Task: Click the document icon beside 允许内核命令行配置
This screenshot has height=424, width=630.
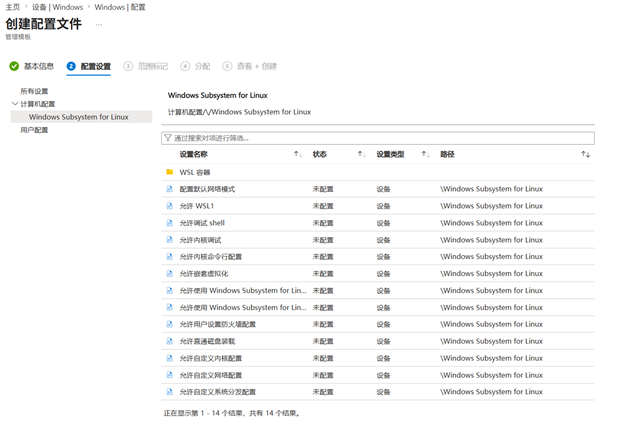Action: click(170, 256)
